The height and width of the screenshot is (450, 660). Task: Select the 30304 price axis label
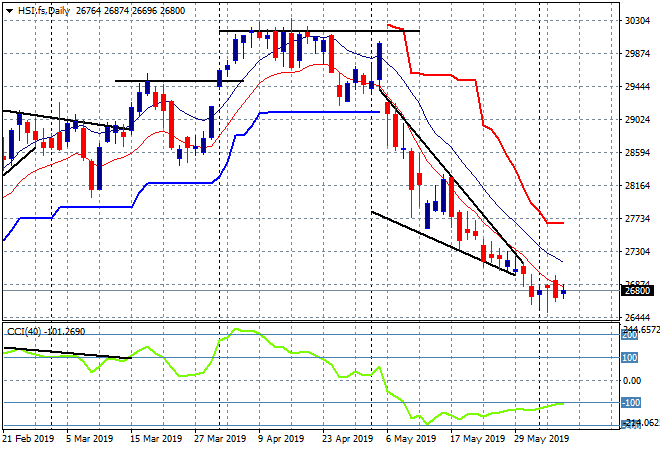coord(637,21)
